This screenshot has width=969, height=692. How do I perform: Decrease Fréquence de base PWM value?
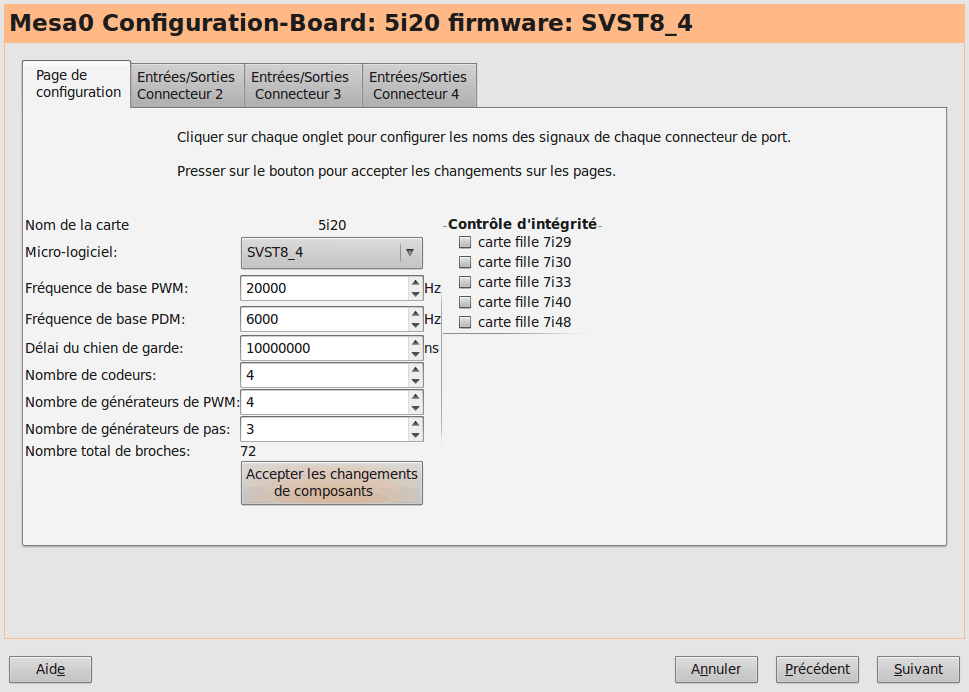(x=415, y=294)
